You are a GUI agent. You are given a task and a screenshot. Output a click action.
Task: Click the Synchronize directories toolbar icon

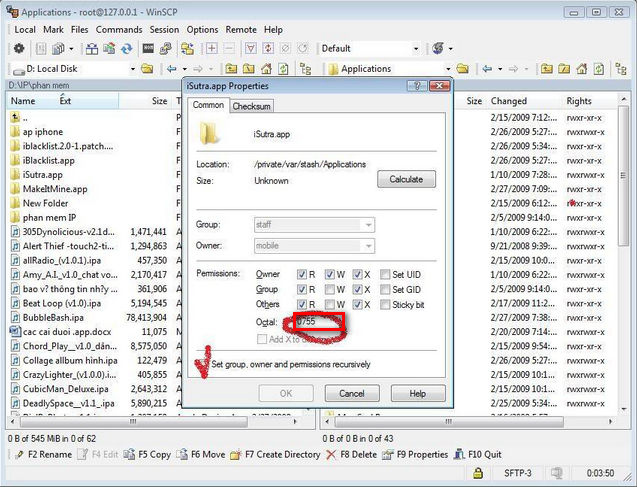[x=109, y=49]
